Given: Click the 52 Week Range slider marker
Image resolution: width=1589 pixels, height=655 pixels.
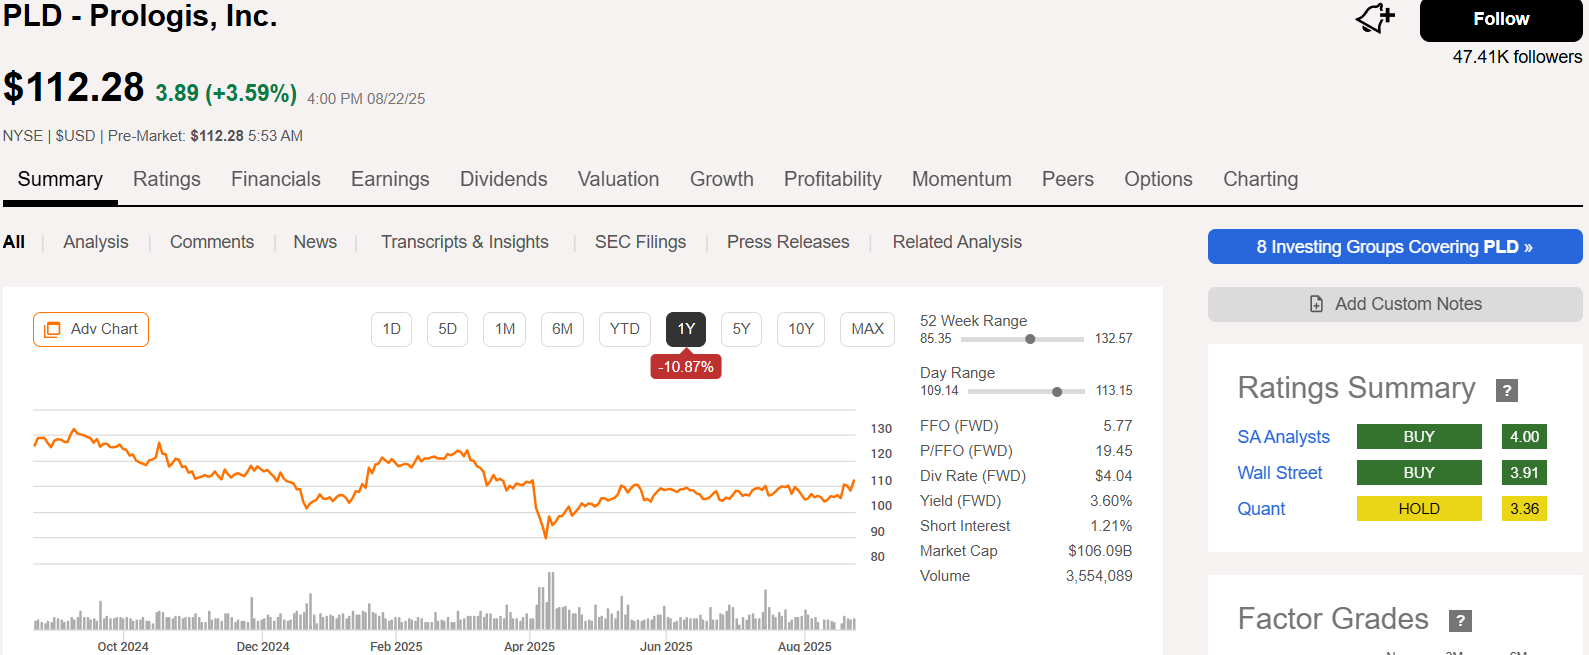Looking at the screenshot, I should (1030, 339).
